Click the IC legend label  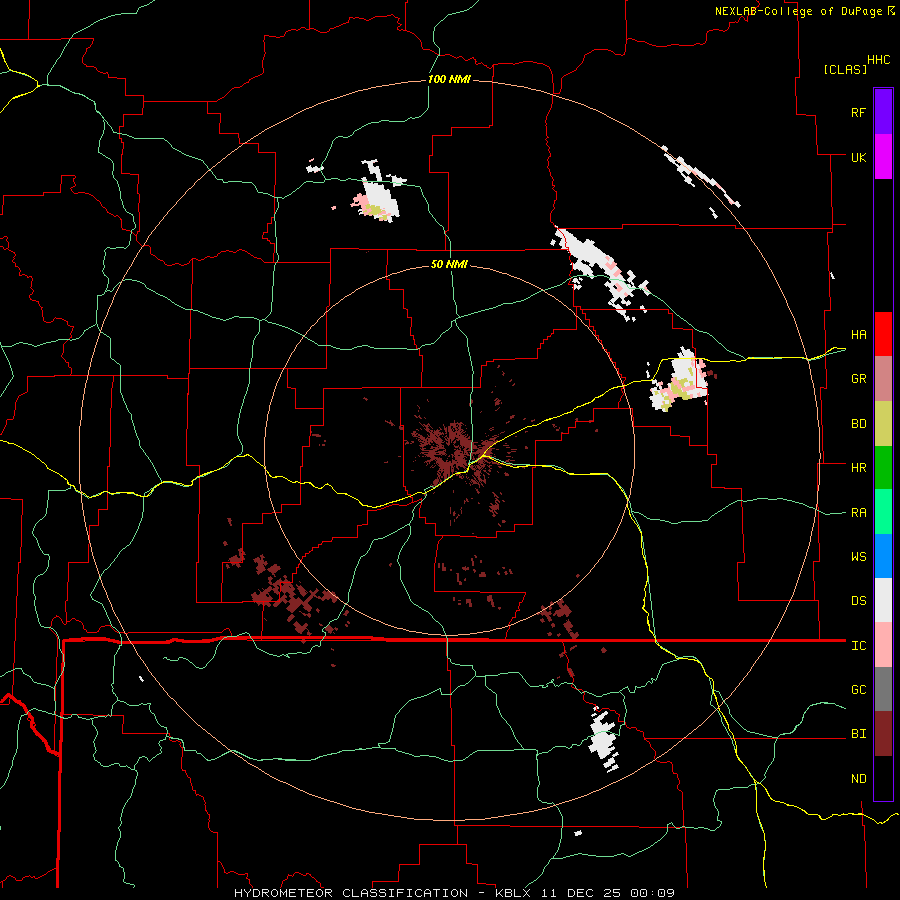858,646
